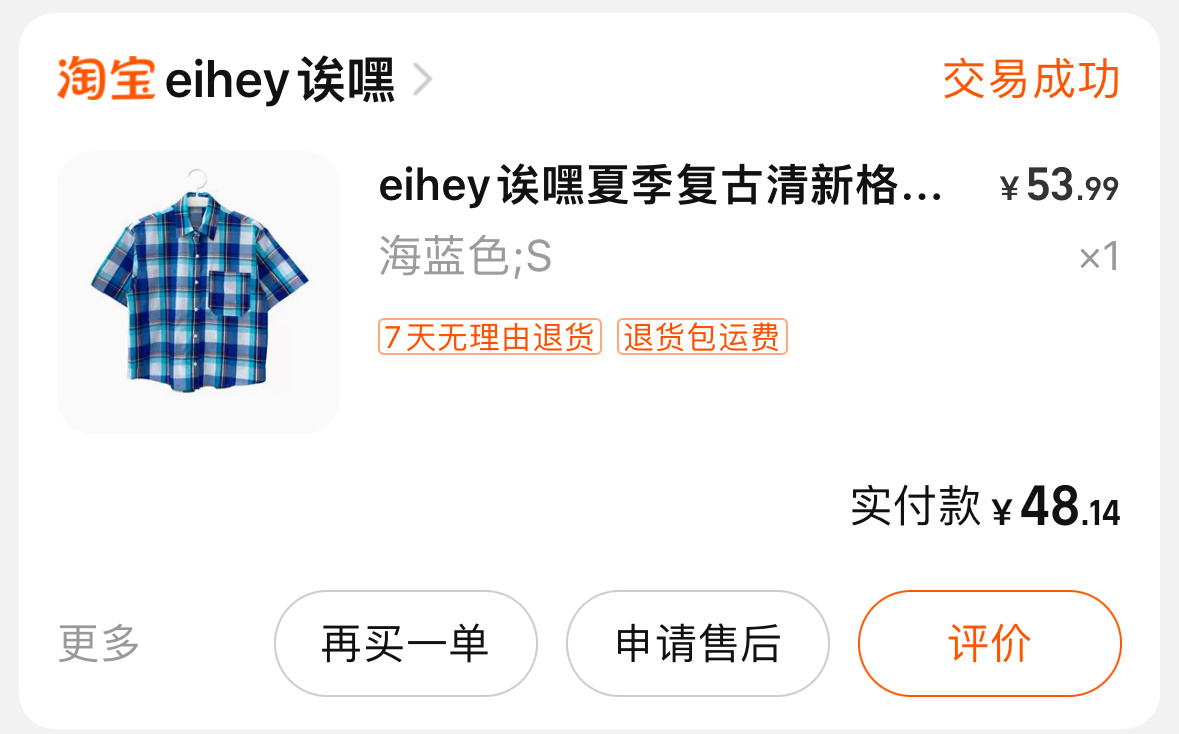Click the 申请售后 button
This screenshot has width=1179, height=734.
[698, 643]
